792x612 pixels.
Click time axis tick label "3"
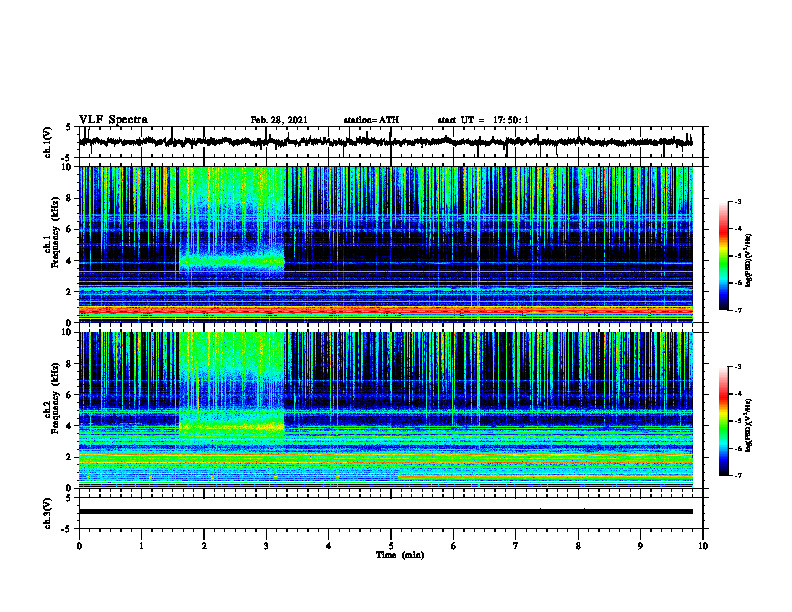pos(266,546)
